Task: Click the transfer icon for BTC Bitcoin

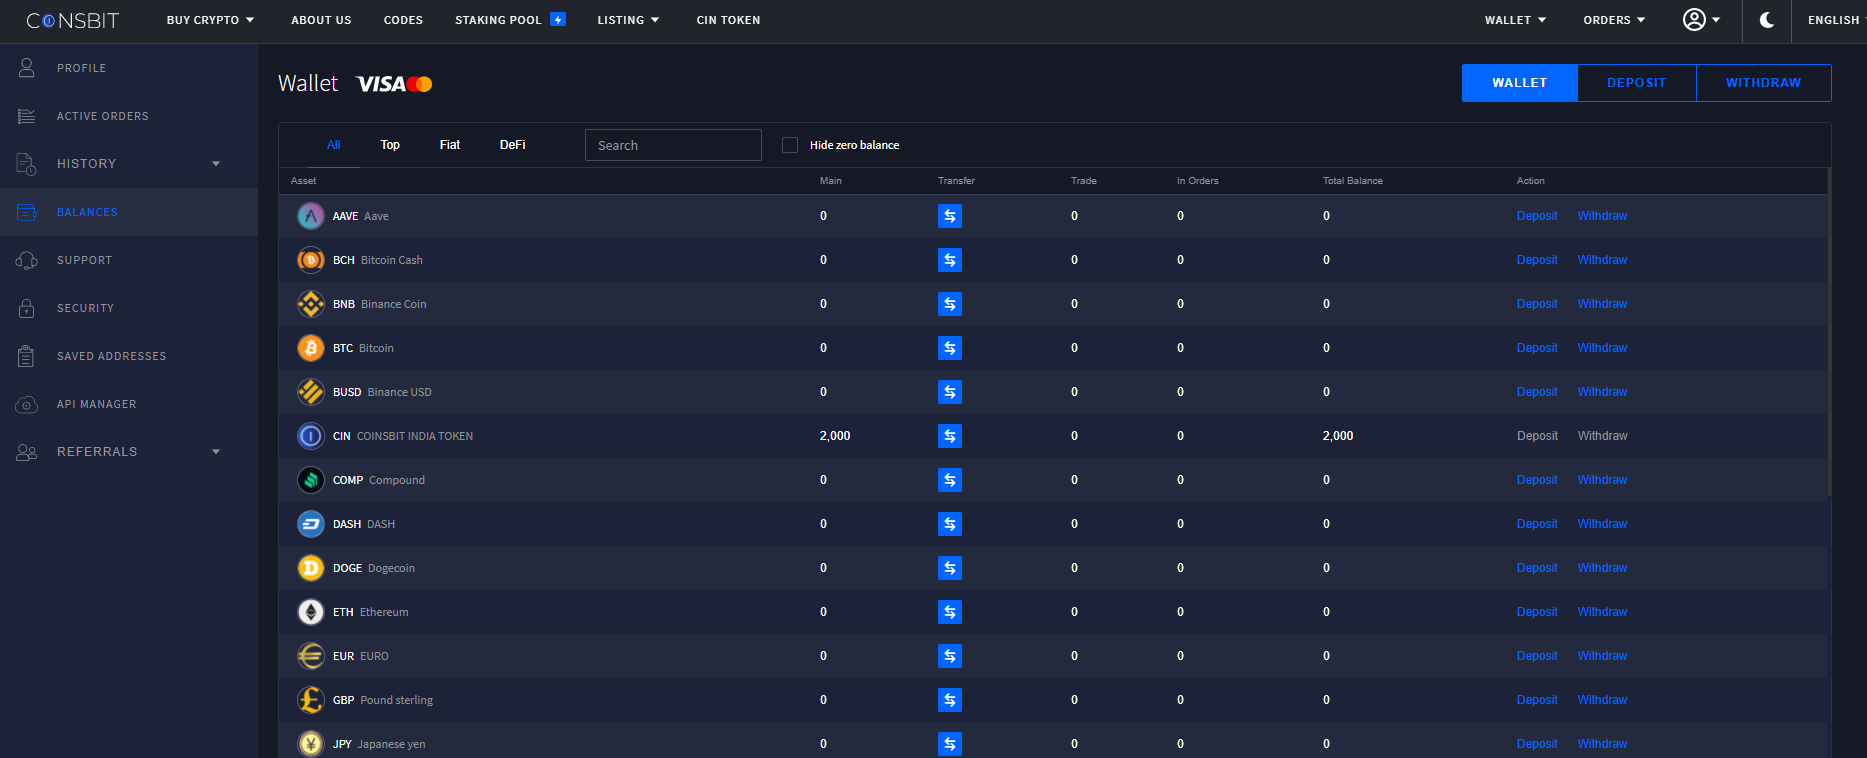Action: 949,348
